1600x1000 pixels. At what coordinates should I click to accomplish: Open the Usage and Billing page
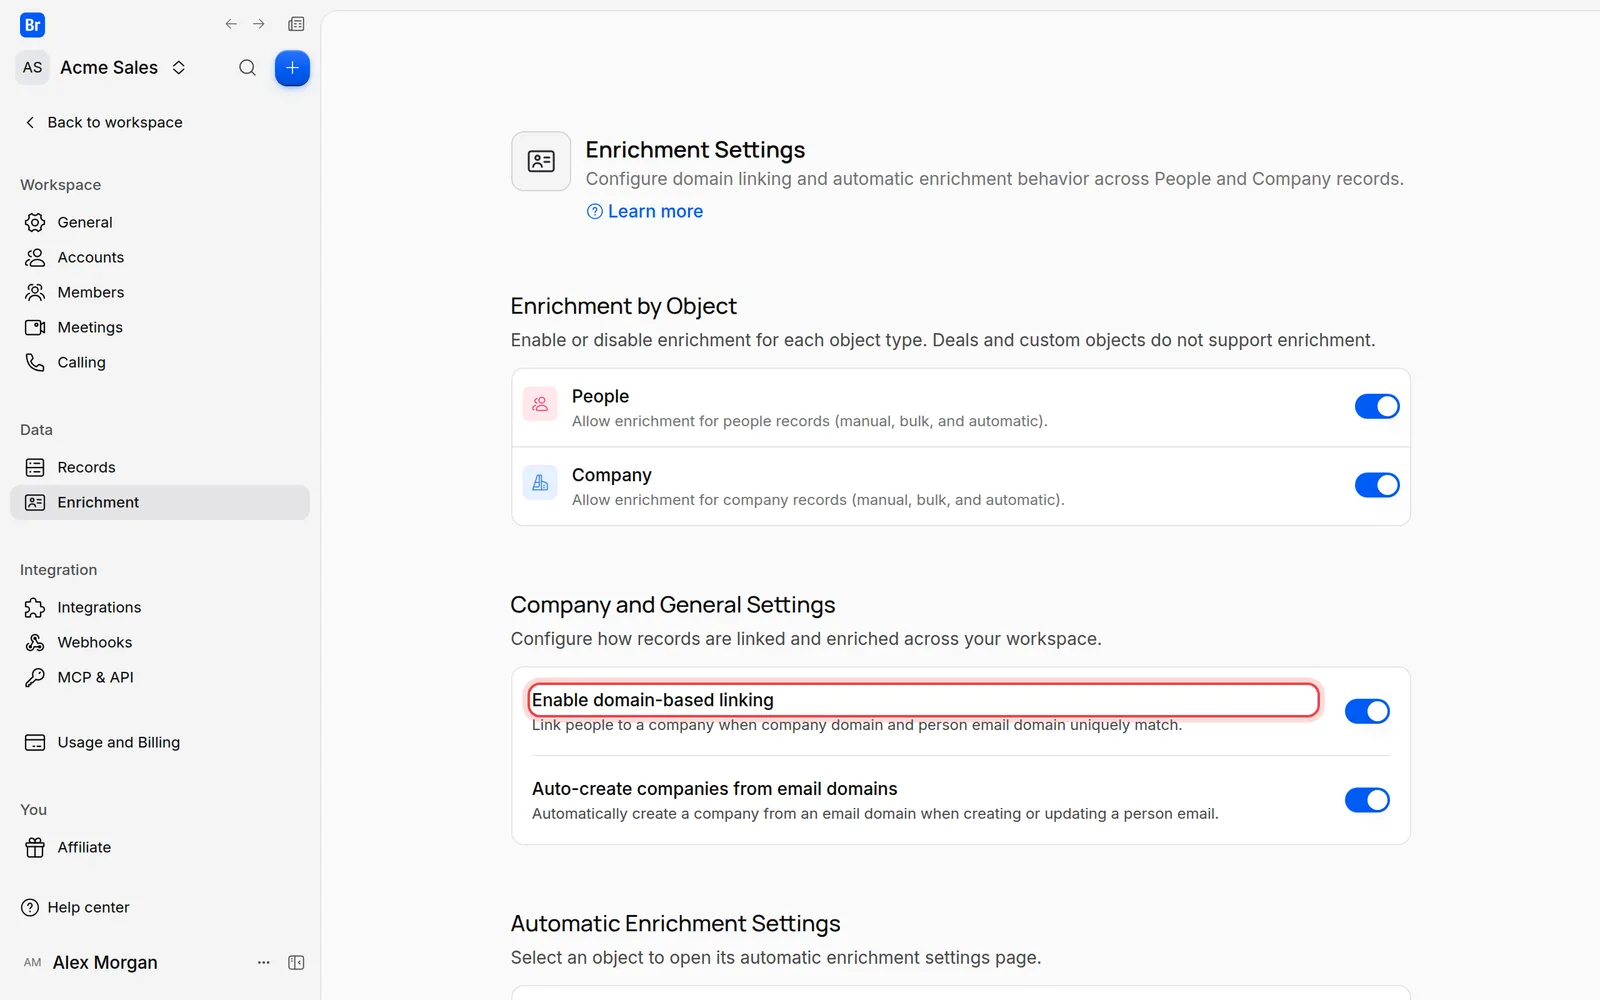click(x=160, y=742)
